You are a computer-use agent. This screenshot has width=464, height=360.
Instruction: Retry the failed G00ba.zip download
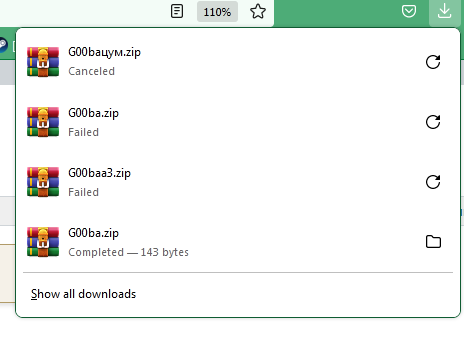(433, 122)
